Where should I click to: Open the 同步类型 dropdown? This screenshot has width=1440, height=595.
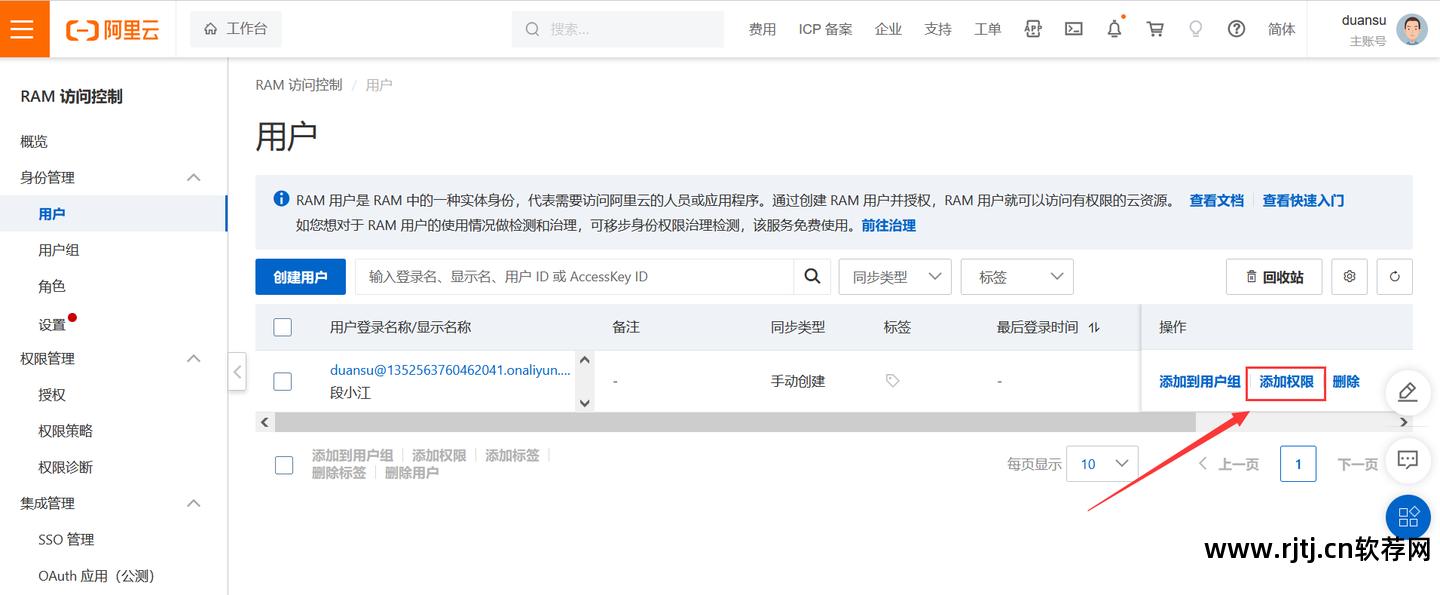click(x=895, y=277)
